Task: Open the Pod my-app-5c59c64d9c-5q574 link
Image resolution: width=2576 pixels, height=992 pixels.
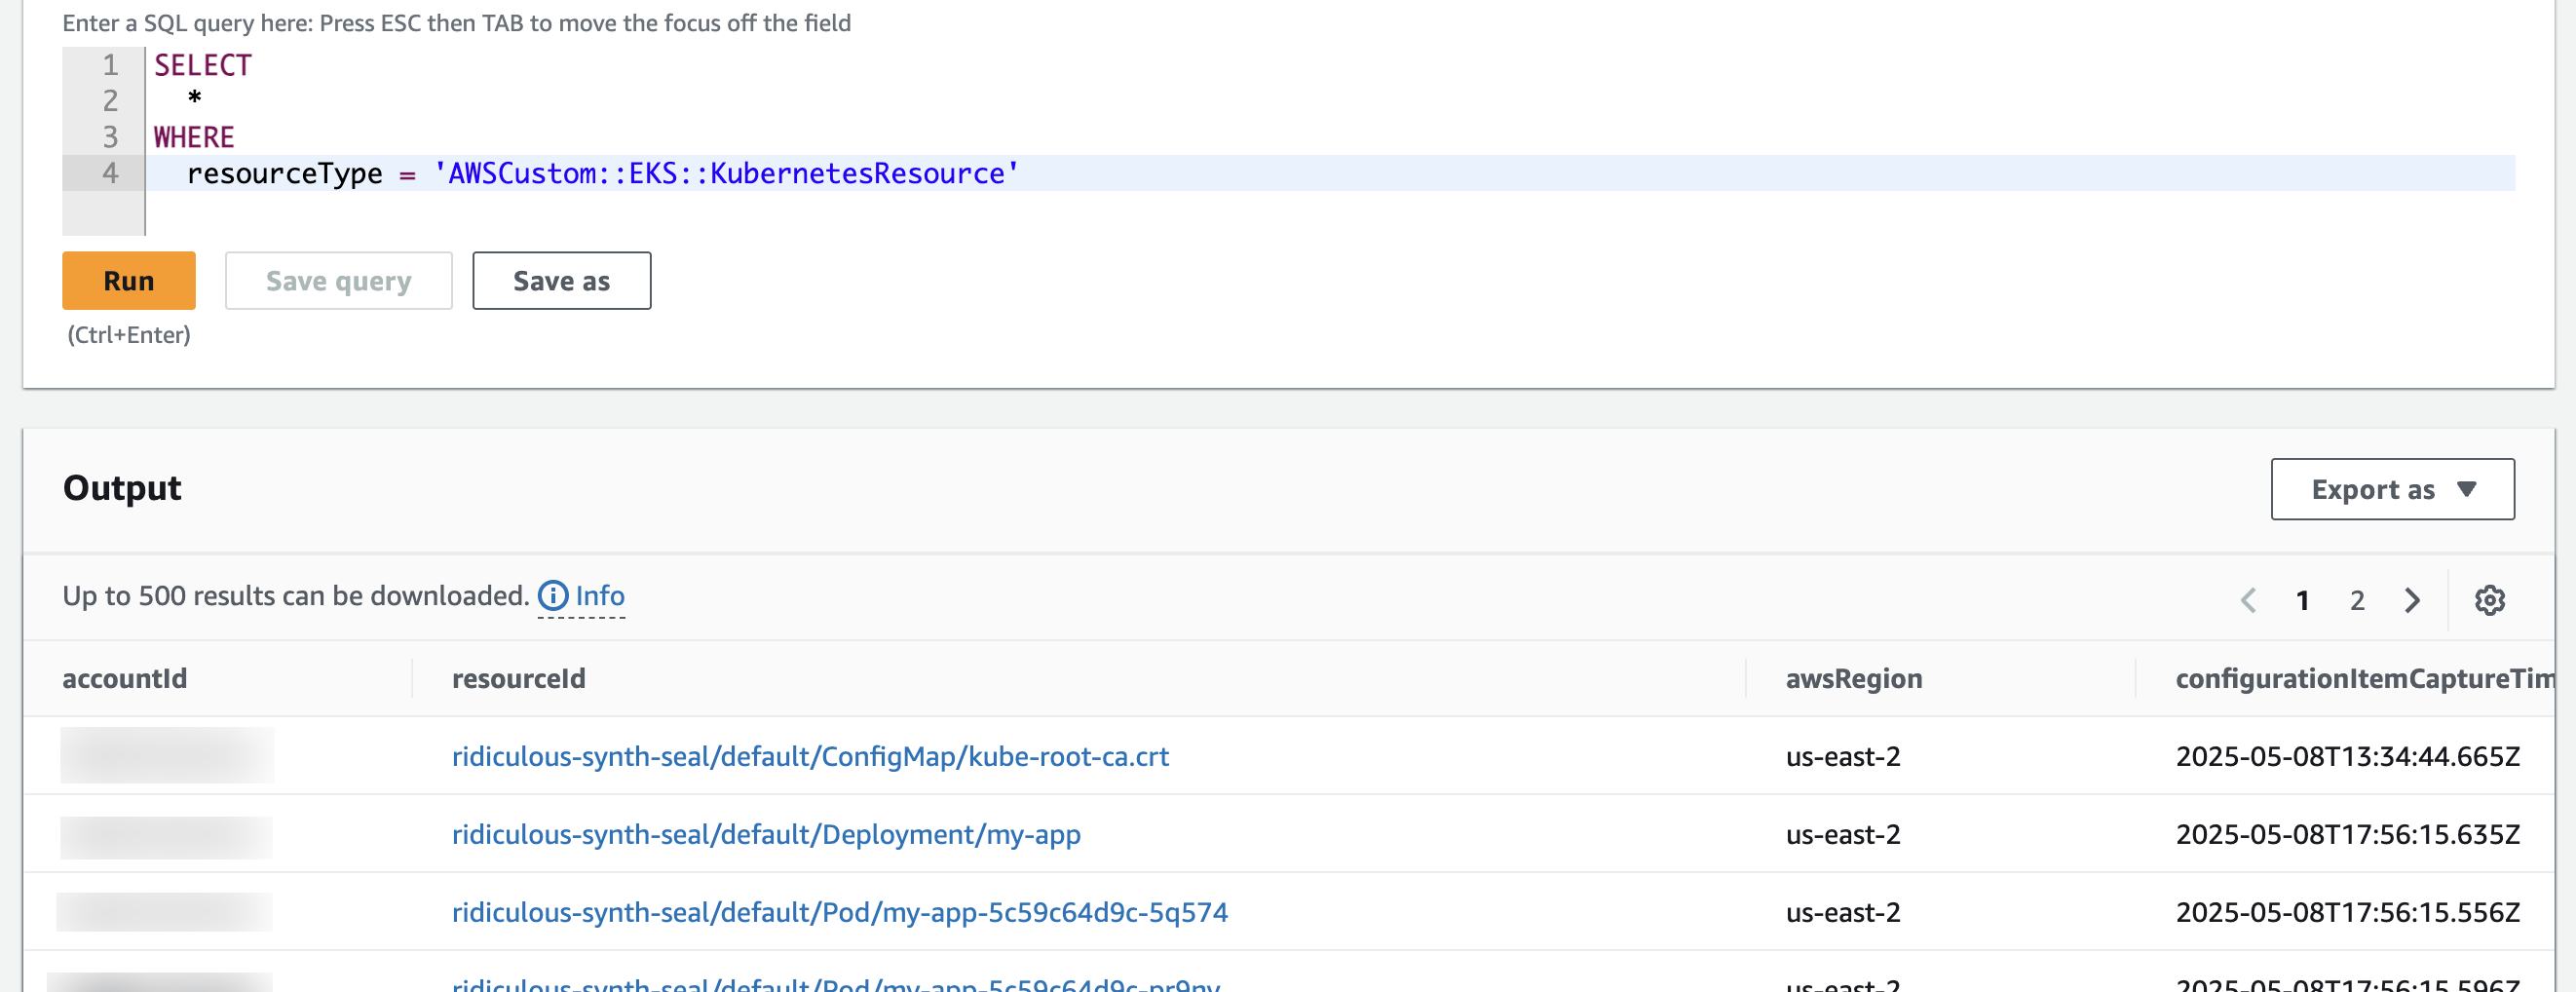Action: tap(839, 912)
